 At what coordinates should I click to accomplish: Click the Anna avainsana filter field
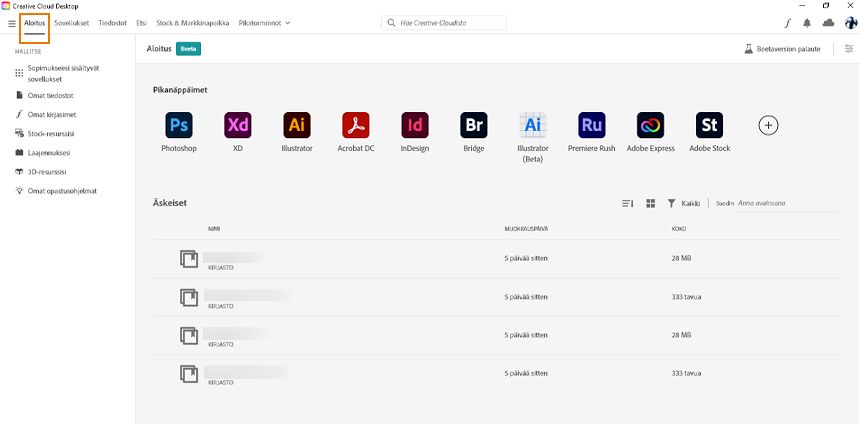coord(787,203)
